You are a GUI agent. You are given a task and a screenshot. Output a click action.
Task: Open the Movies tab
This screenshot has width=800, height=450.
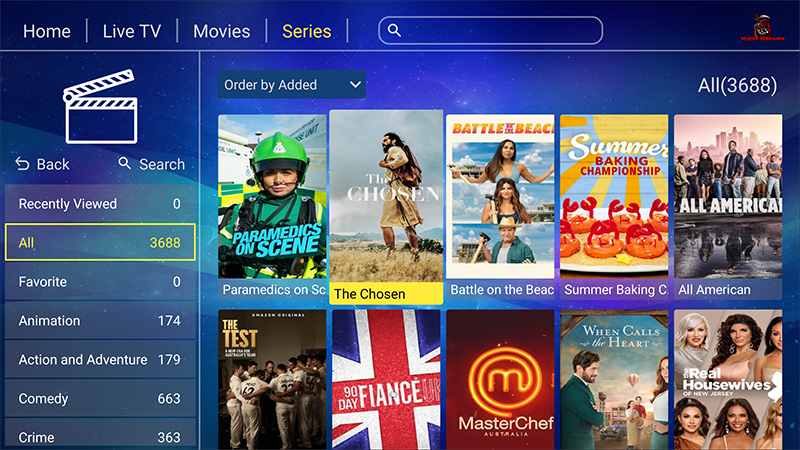click(221, 31)
